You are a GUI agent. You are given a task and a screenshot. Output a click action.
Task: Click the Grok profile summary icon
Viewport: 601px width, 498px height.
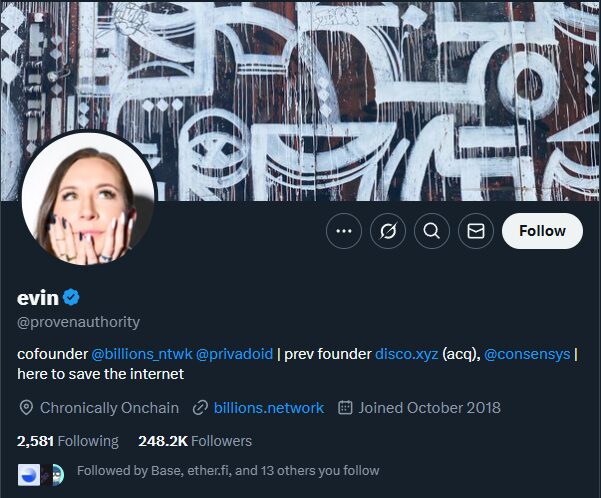[x=388, y=231]
